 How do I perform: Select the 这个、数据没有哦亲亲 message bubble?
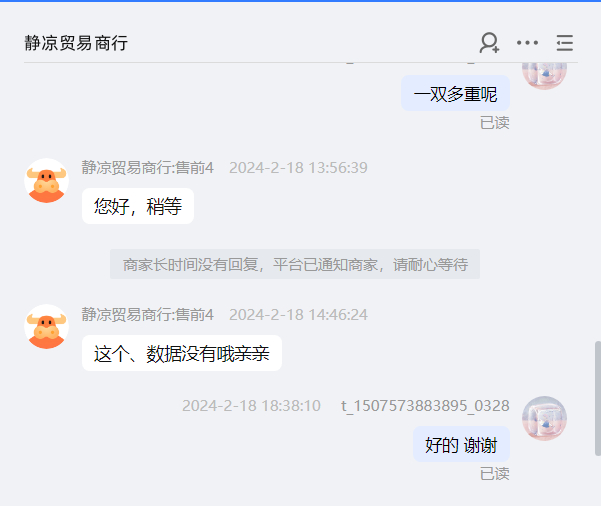point(182,353)
